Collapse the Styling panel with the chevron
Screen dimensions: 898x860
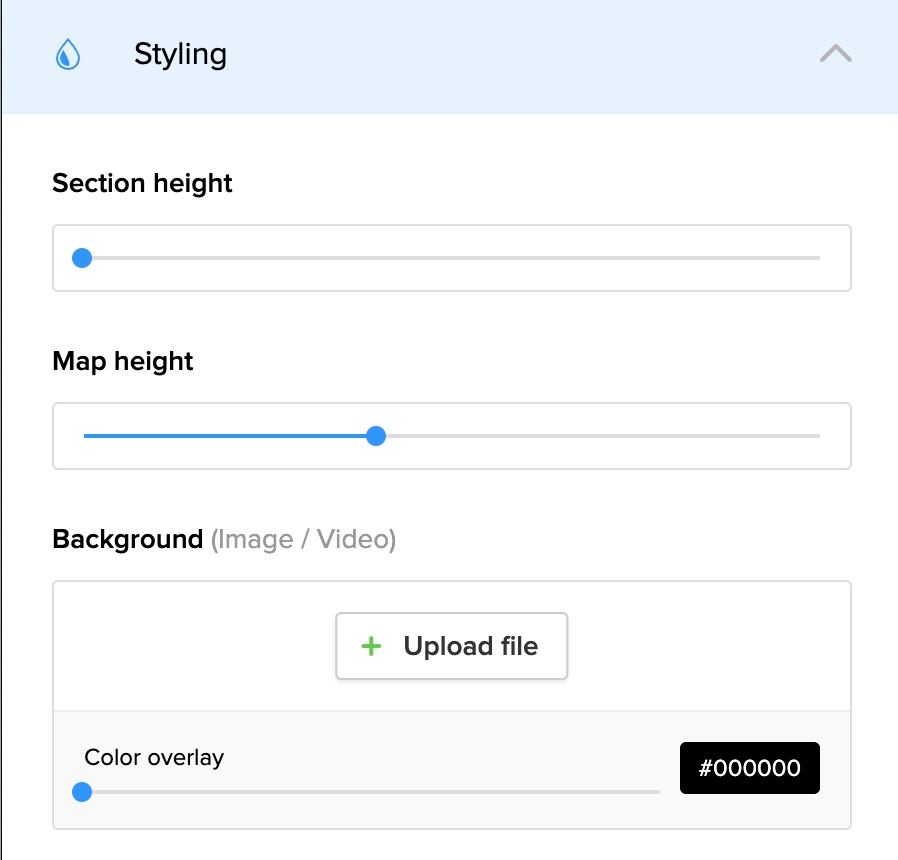pyautogui.click(x=835, y=54)
